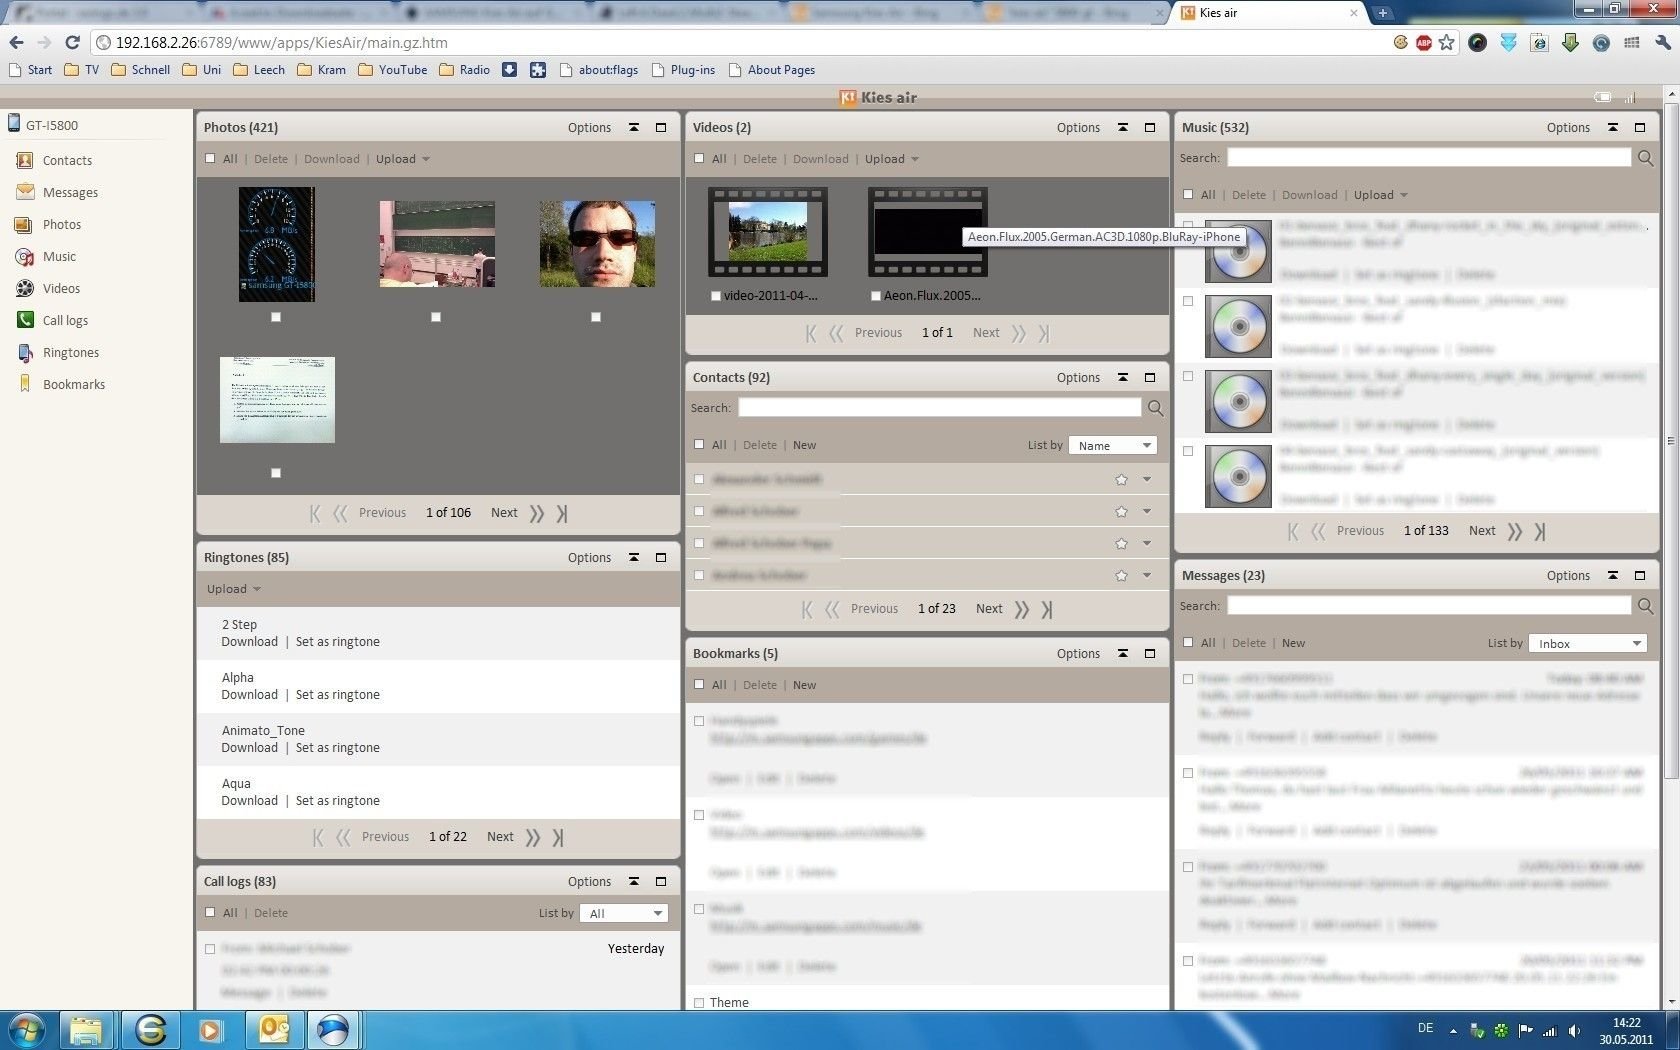Open the sunglasses man photo thumbnail
The height and width of the screenshot is (1050, 1680).
tap(597, 244)
